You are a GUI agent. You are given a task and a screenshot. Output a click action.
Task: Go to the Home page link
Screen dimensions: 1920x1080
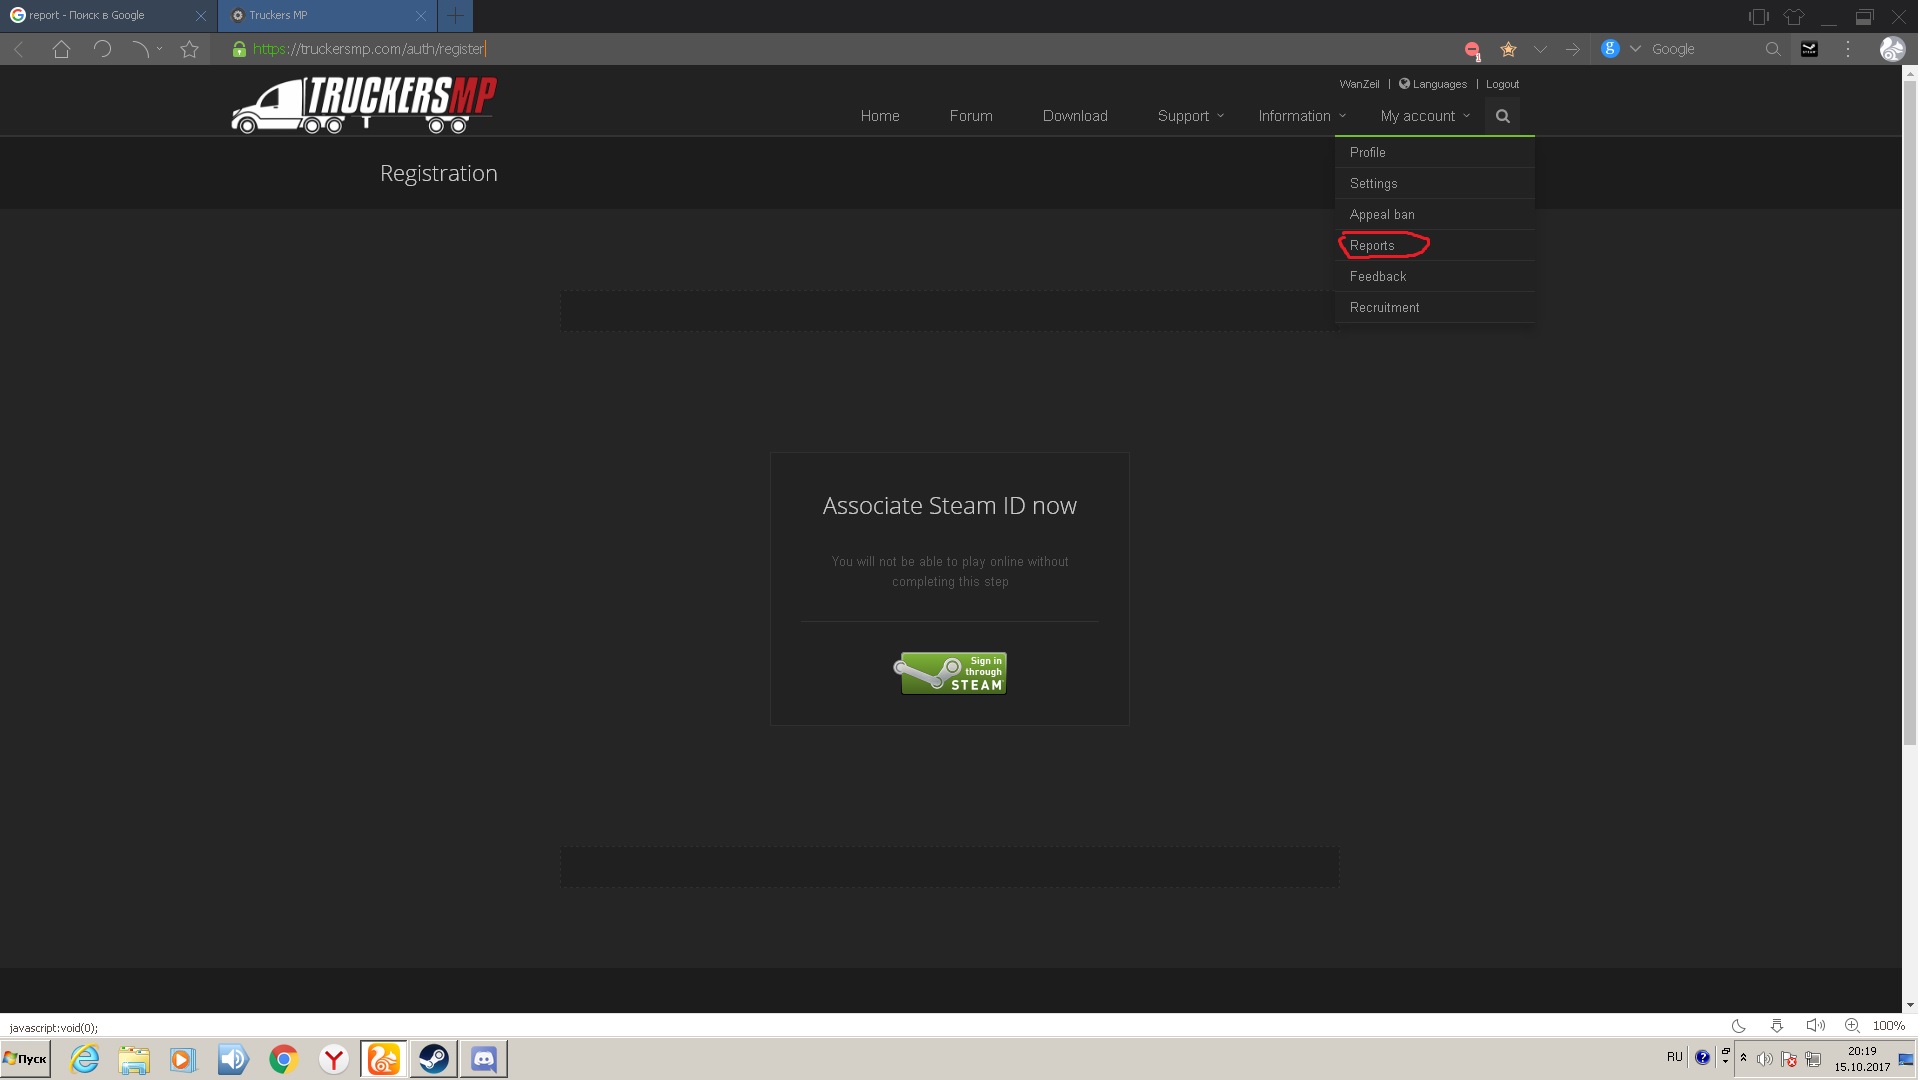(x=880, y=116)
